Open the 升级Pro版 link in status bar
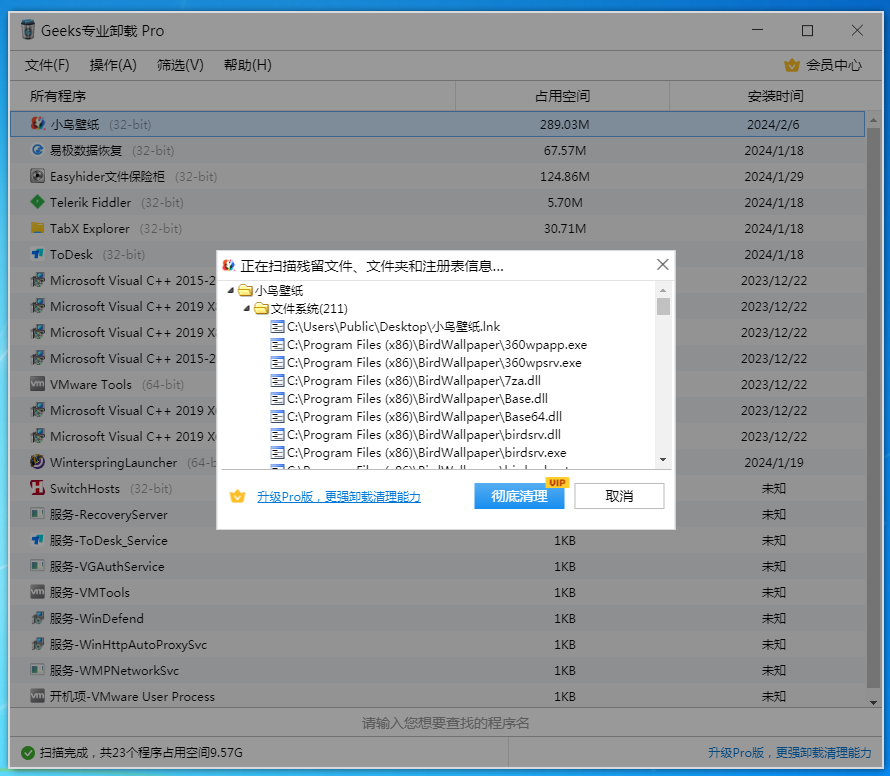 [x=790, y=753]
